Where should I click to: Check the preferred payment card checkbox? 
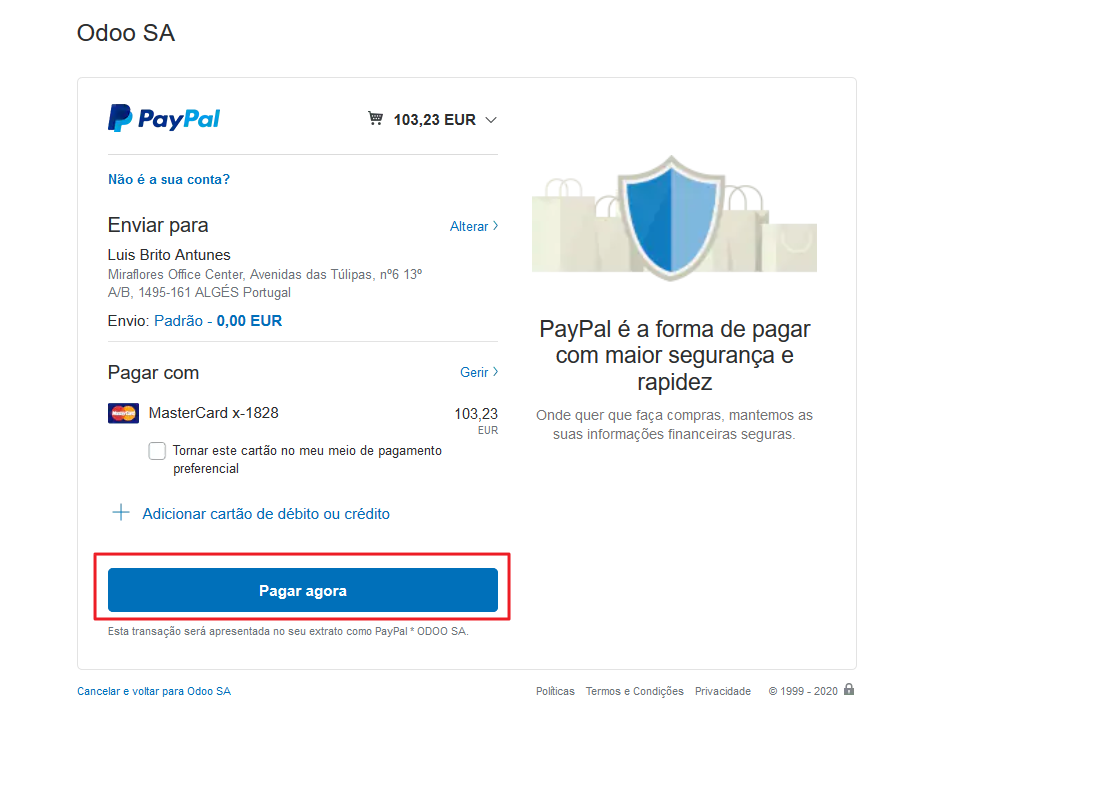click(x=157, y=451)
